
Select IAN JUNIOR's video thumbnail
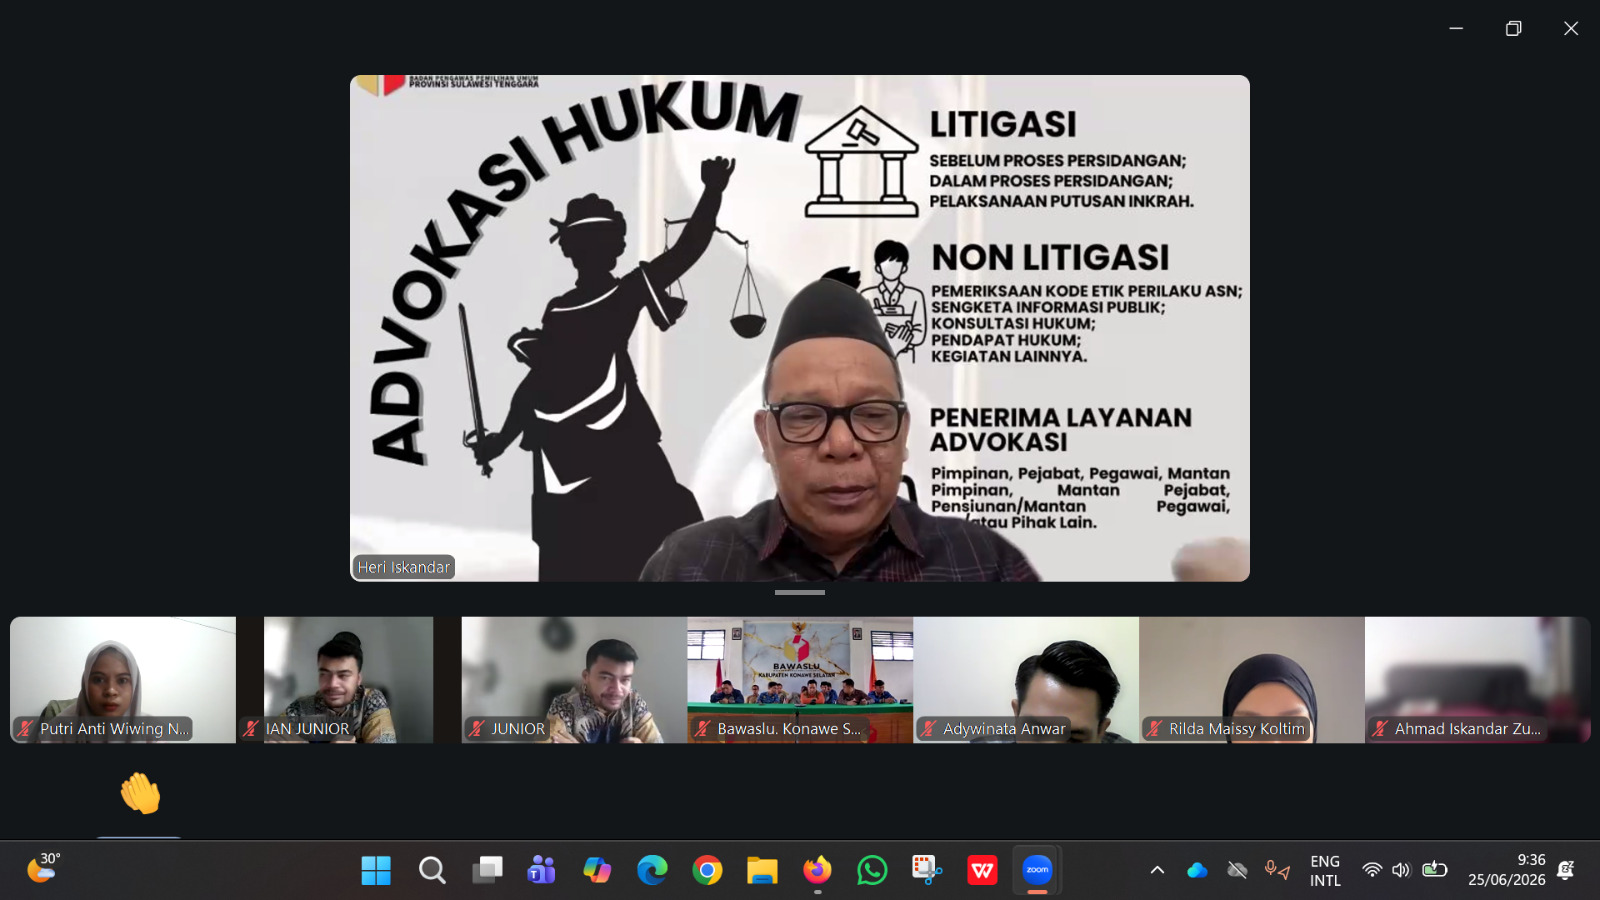coord(349,680)
